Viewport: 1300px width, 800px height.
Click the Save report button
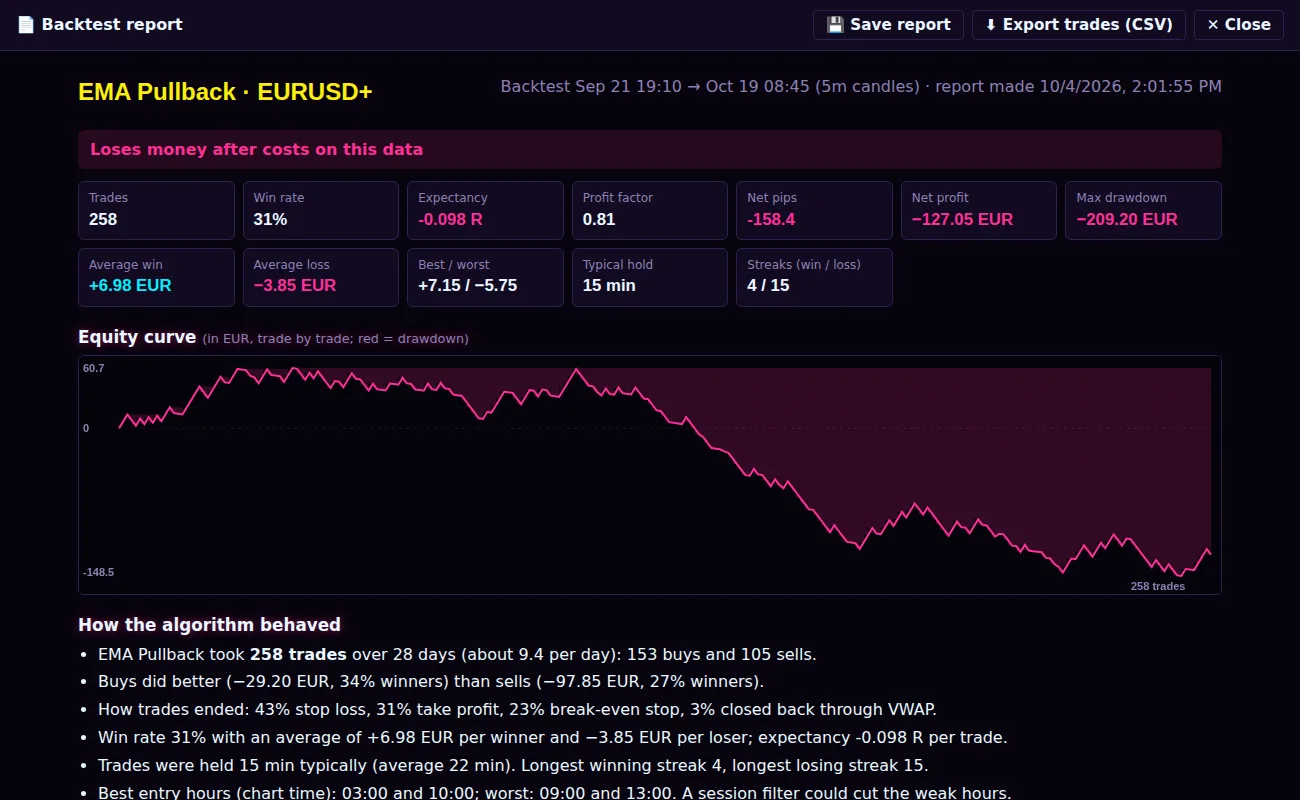tap(888, 25)
